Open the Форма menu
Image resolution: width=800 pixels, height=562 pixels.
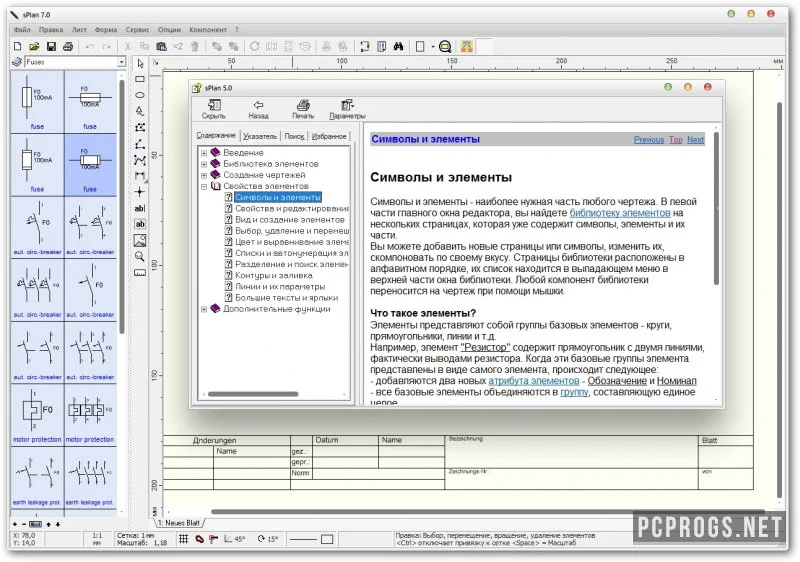click(x=106, y=30)
